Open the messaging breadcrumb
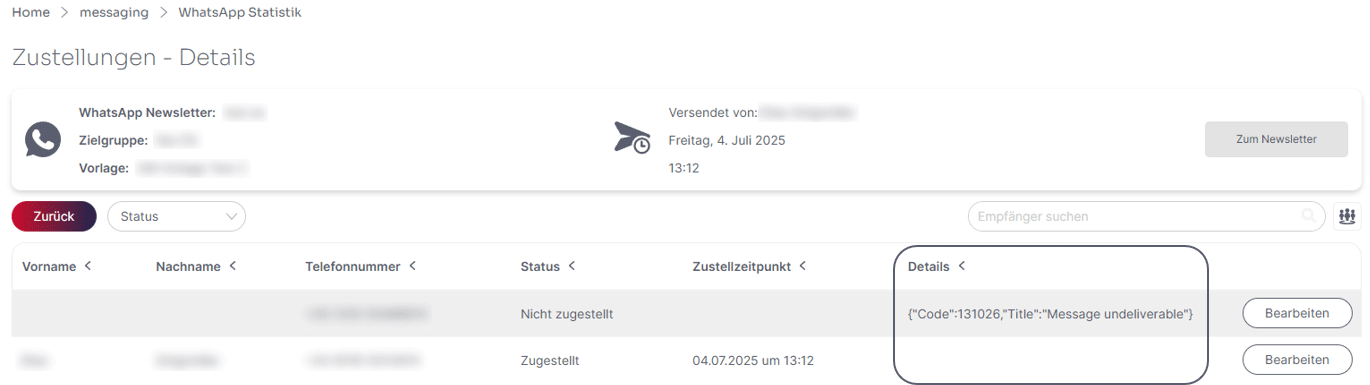The width and height of the screenshot is (1370, 385). (114, 12)
